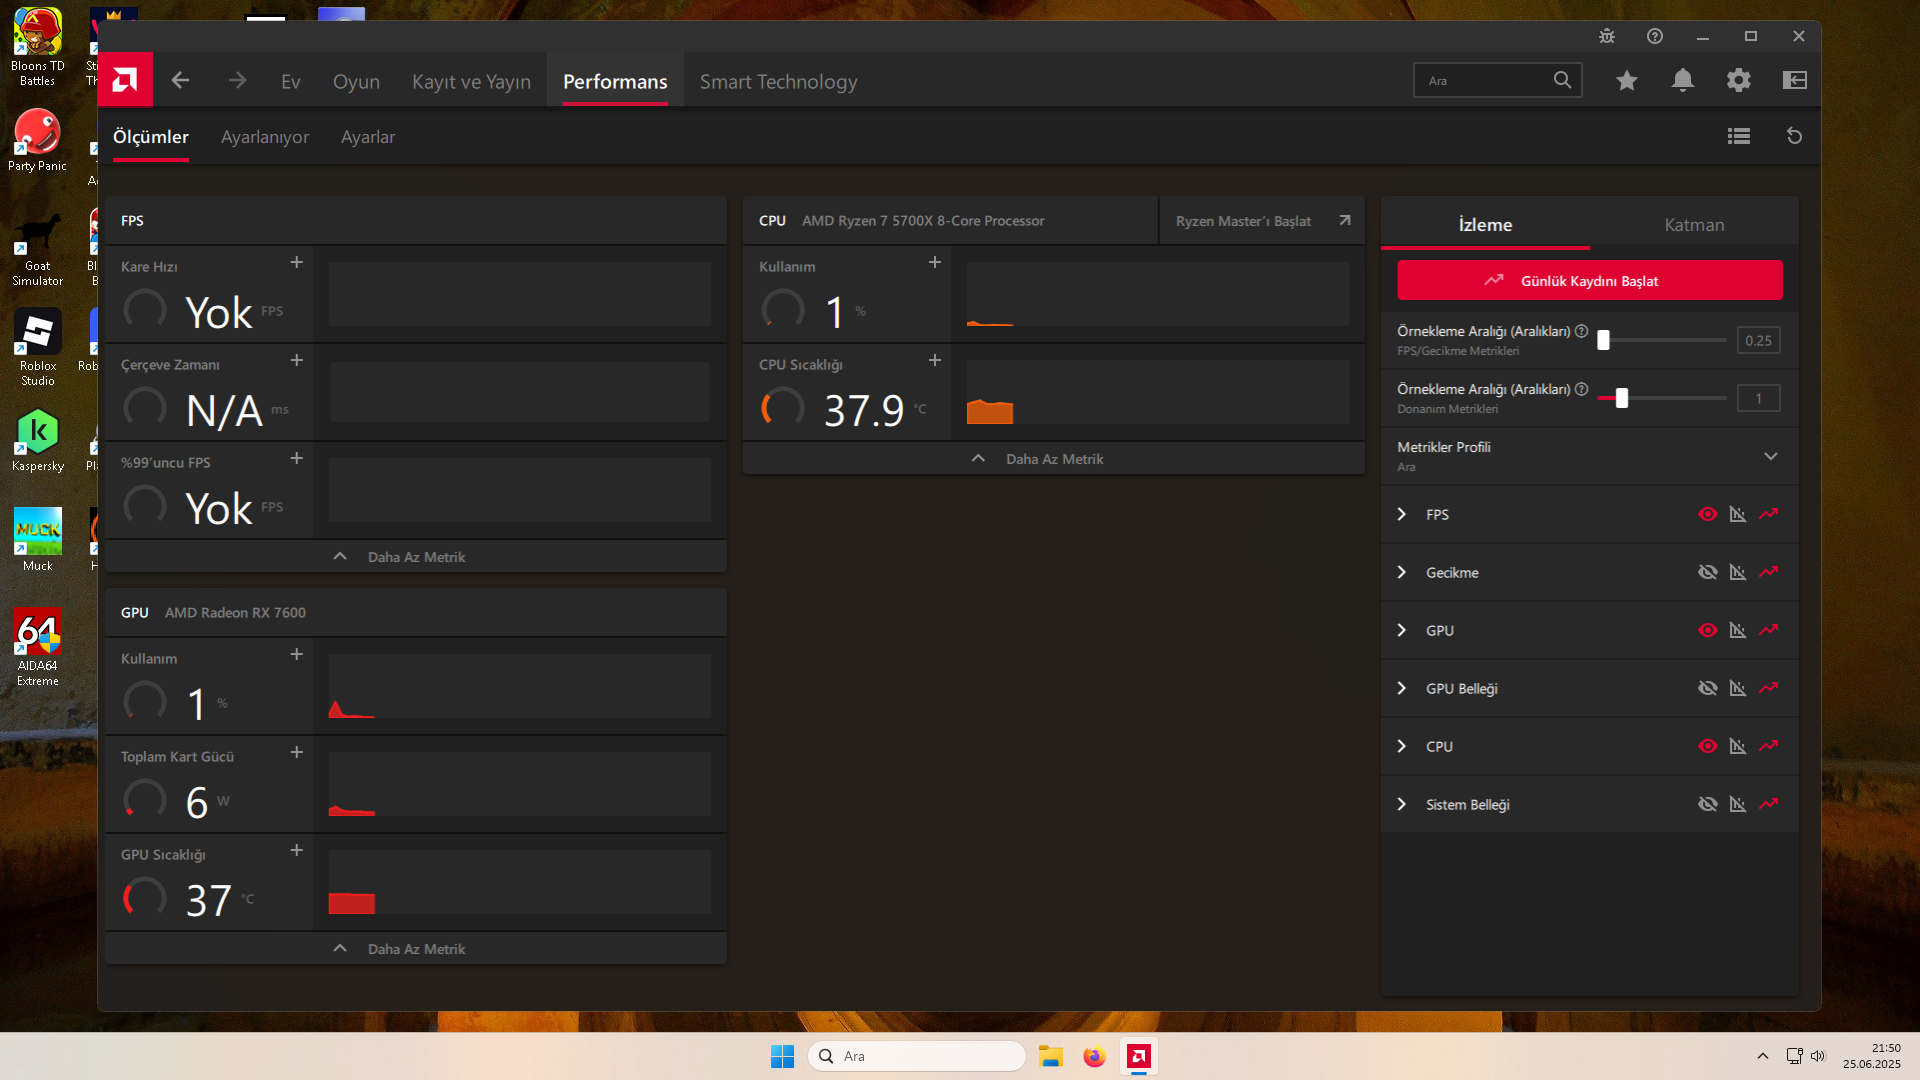Expand the GPU metrics group
Viewport: 1920px width, 1080px height.
1402,630
